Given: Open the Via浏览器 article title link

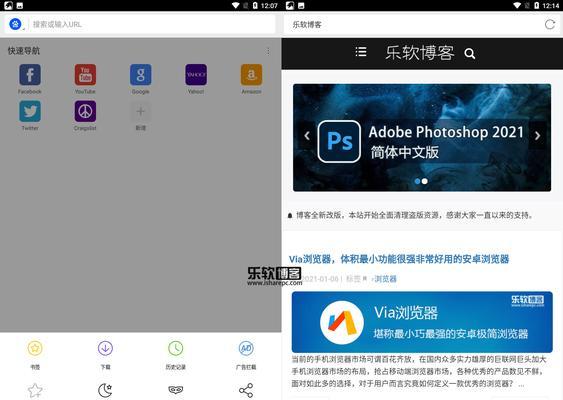Looking at the screenshot, I should pos(399,259).
